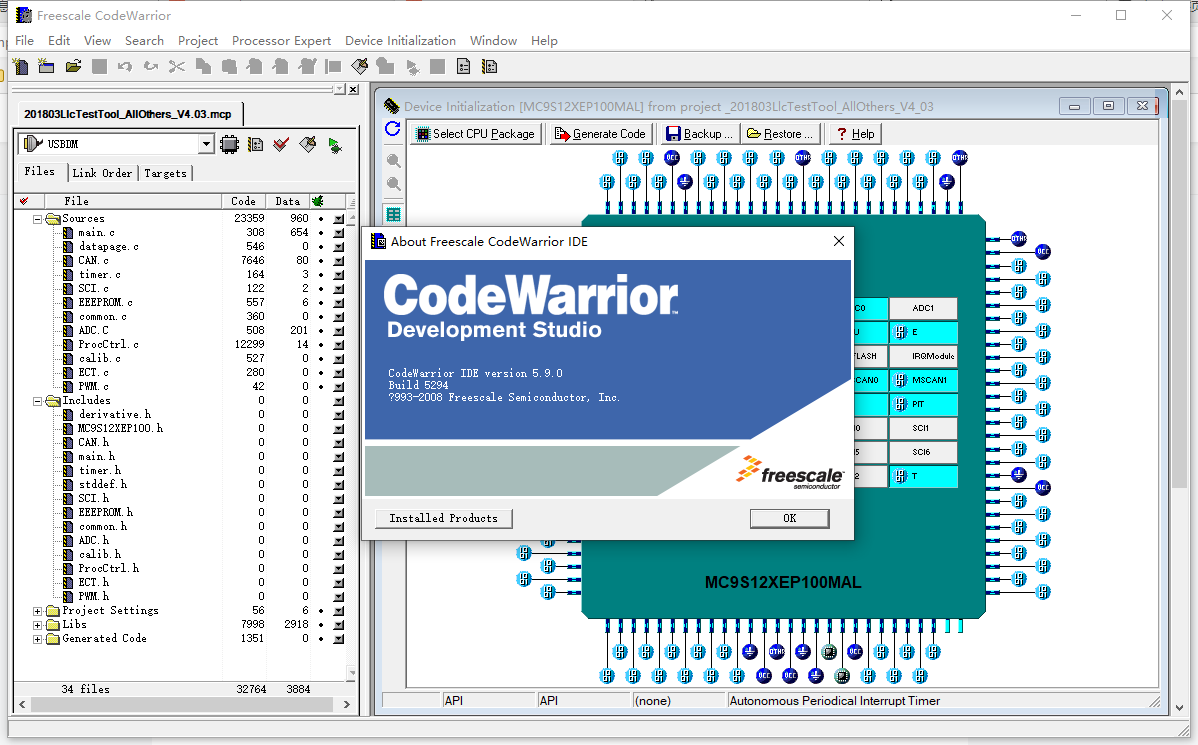Select the zoom-in magnifier icon
Image resolution: width=1198 pixels, height=745 pixels.
click(392, 160)
